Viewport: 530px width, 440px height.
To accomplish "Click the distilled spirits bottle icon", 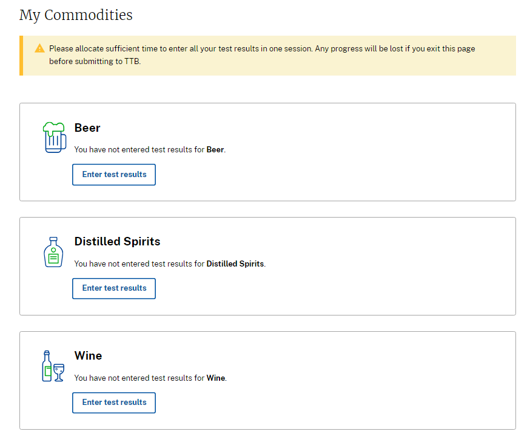I will tap(53, 252).
